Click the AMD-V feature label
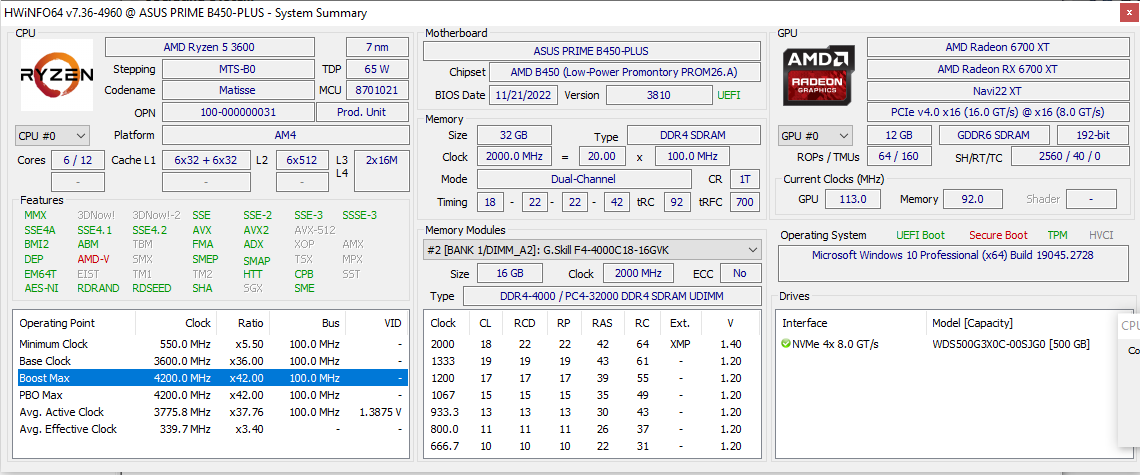 [x=93, y=259]
